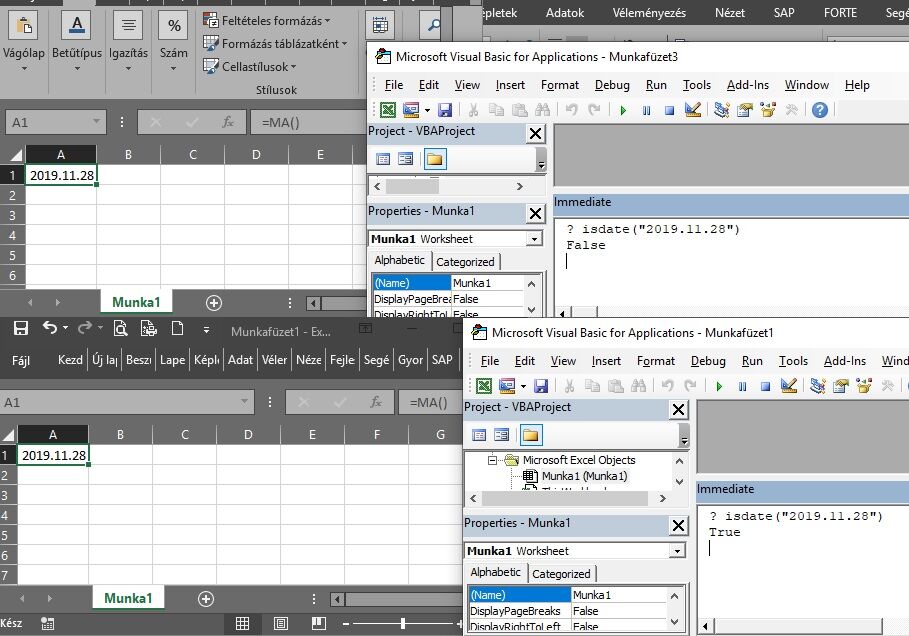Toggle Folders icon in Munkafüzet1 Project pane

[x=530, y=435]
